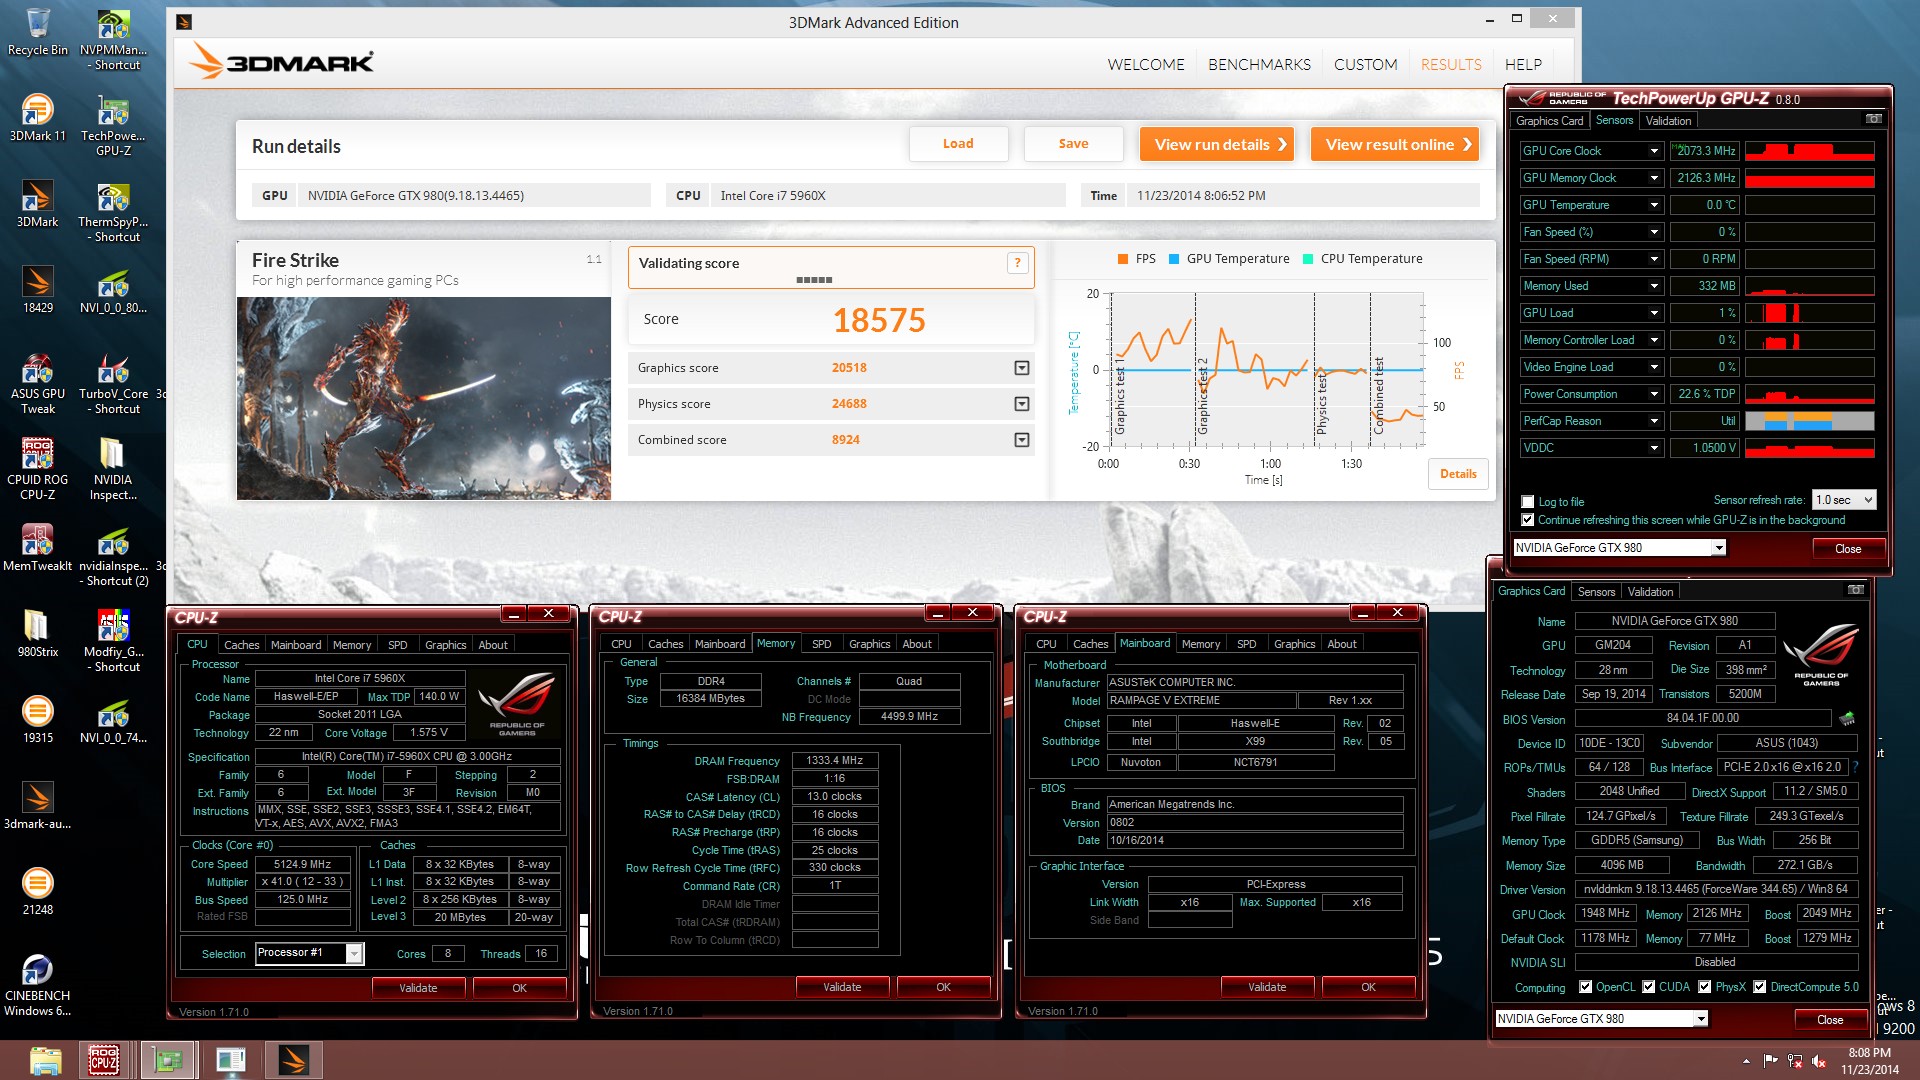Click ROG CPU-Z taskbar icon
The height and width of the screenshot is (1080, 1920).
104,1060
